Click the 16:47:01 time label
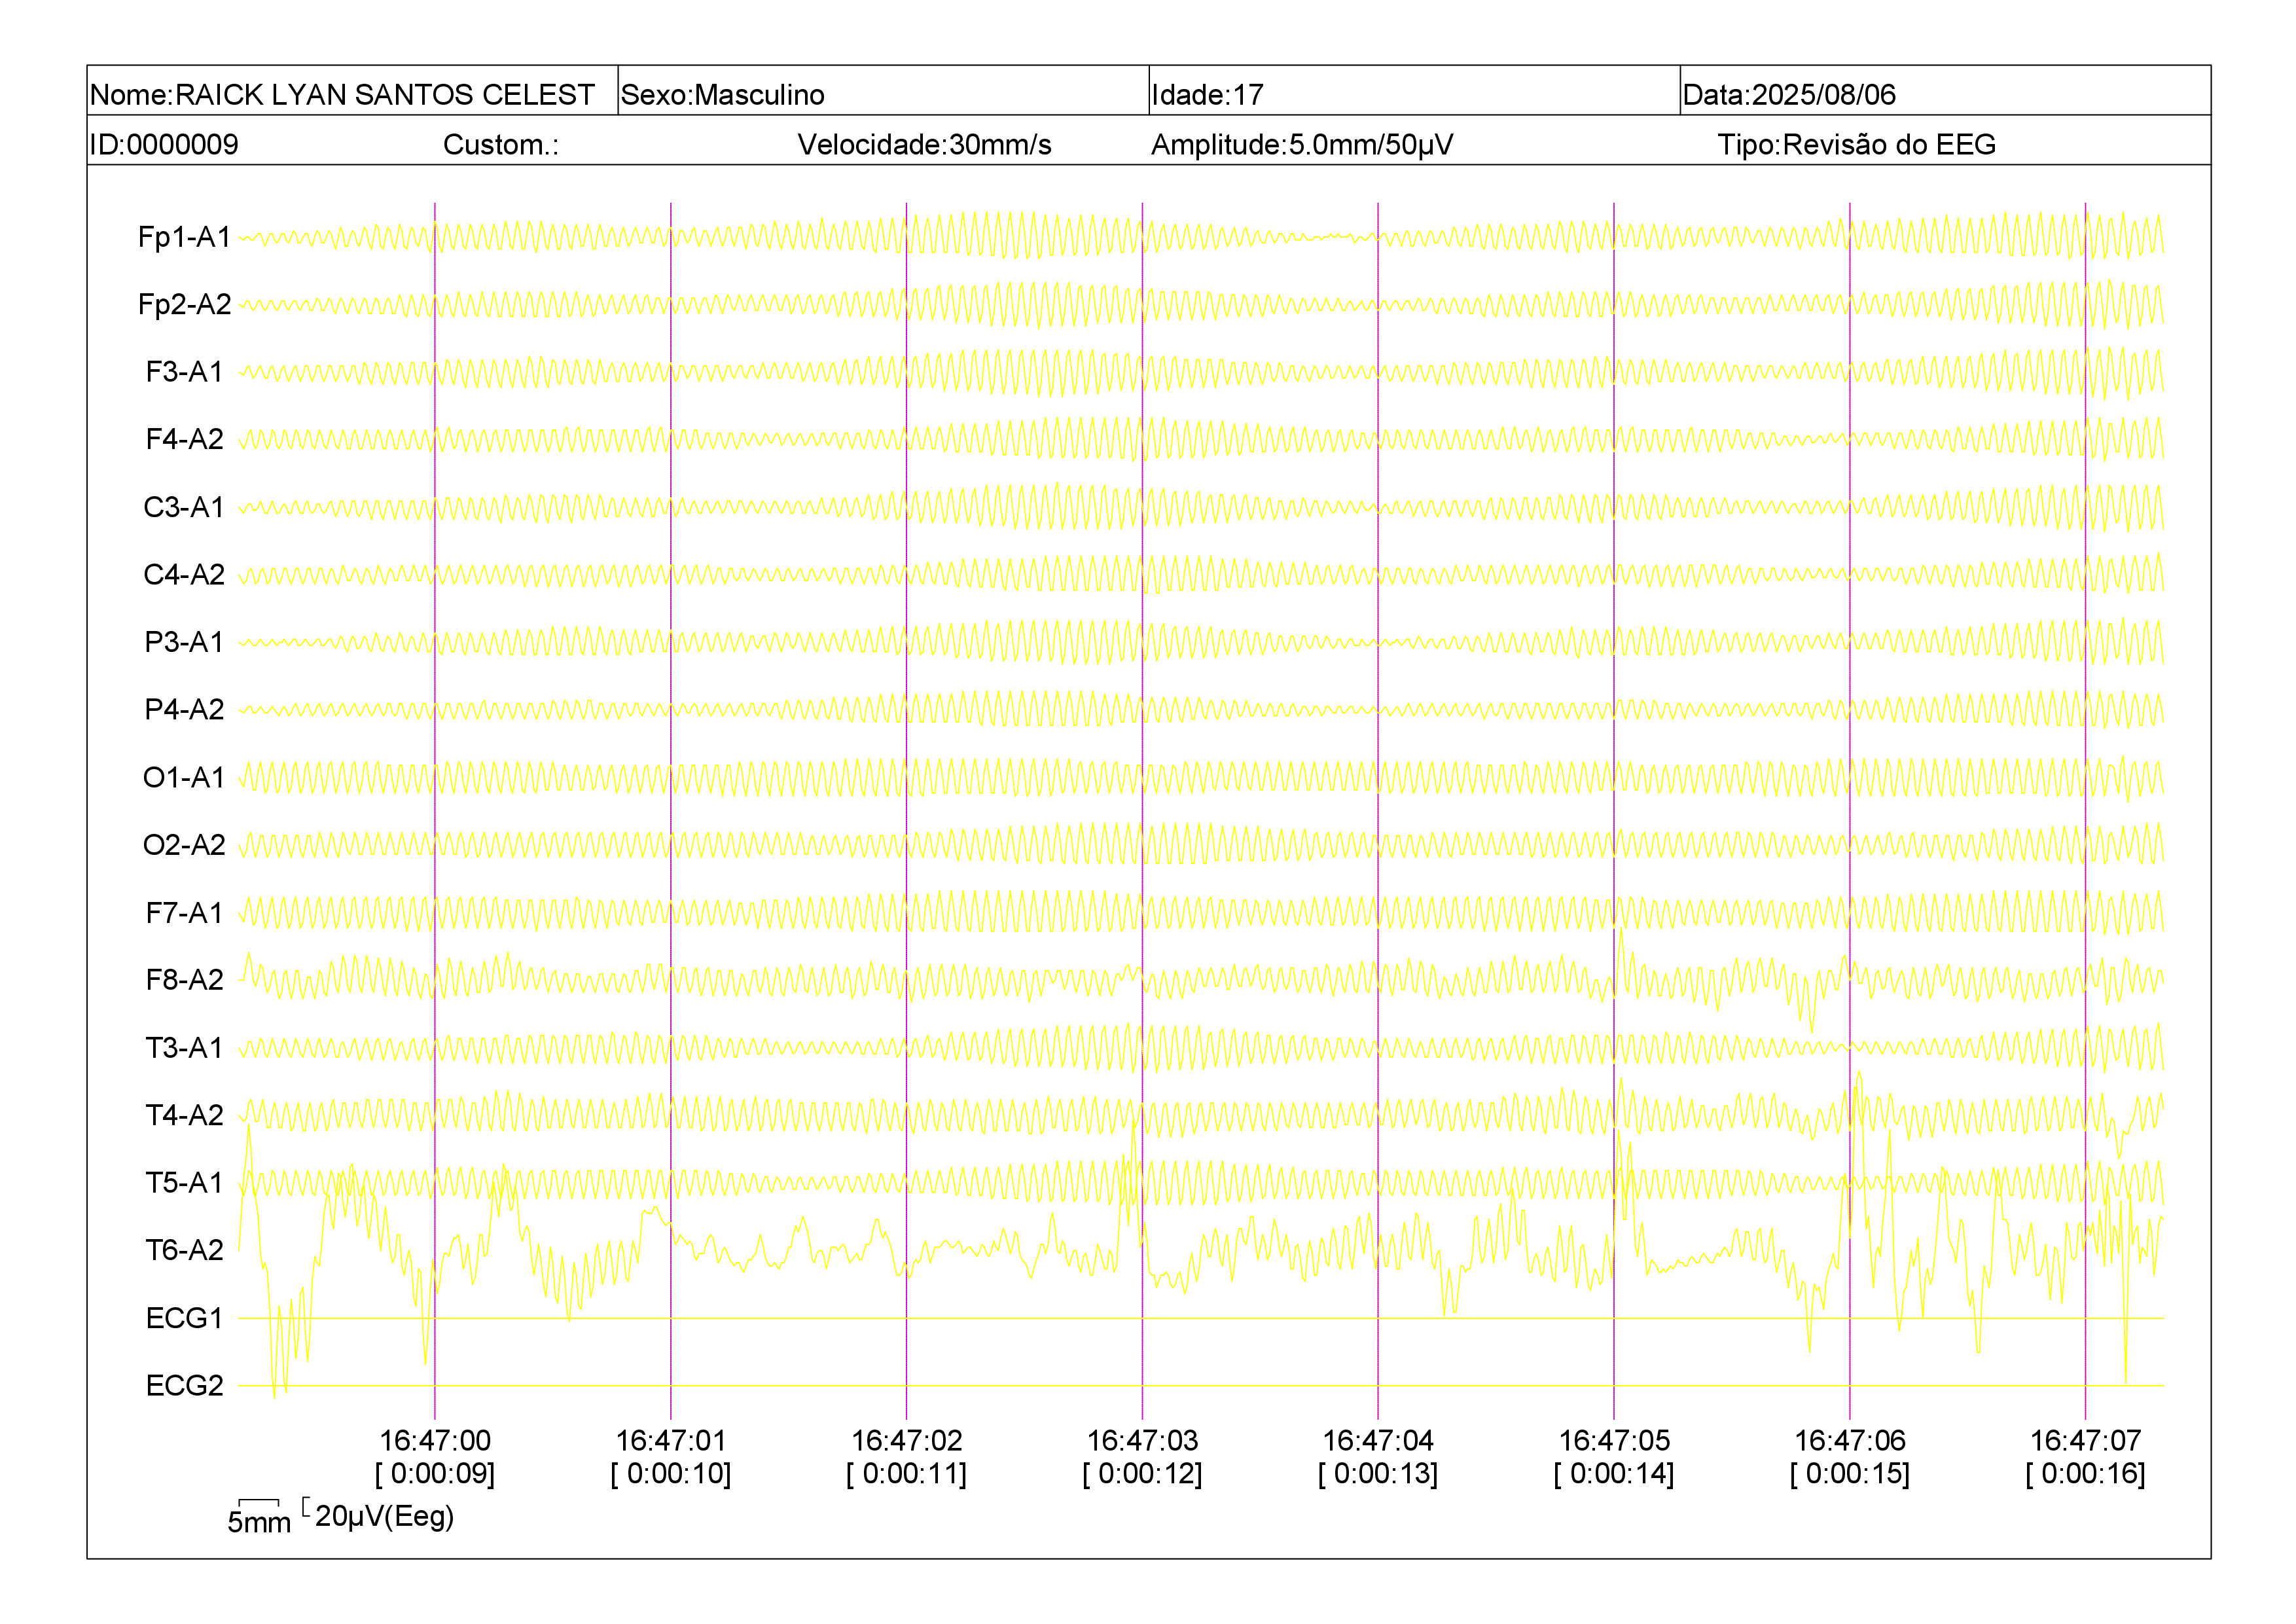Screen dimensions: 2296x1624 pyautogui.click(x=671, y=1440)
